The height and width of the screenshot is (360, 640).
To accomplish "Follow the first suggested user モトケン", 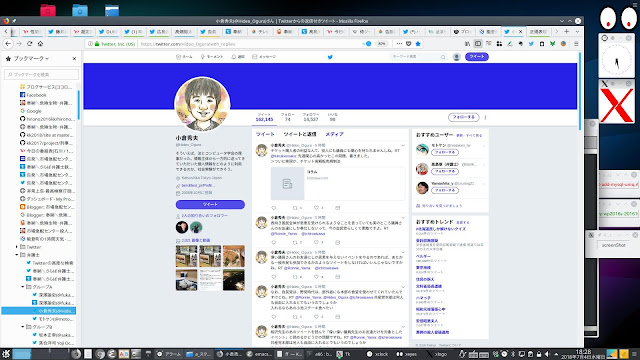I will pos(445,152).
